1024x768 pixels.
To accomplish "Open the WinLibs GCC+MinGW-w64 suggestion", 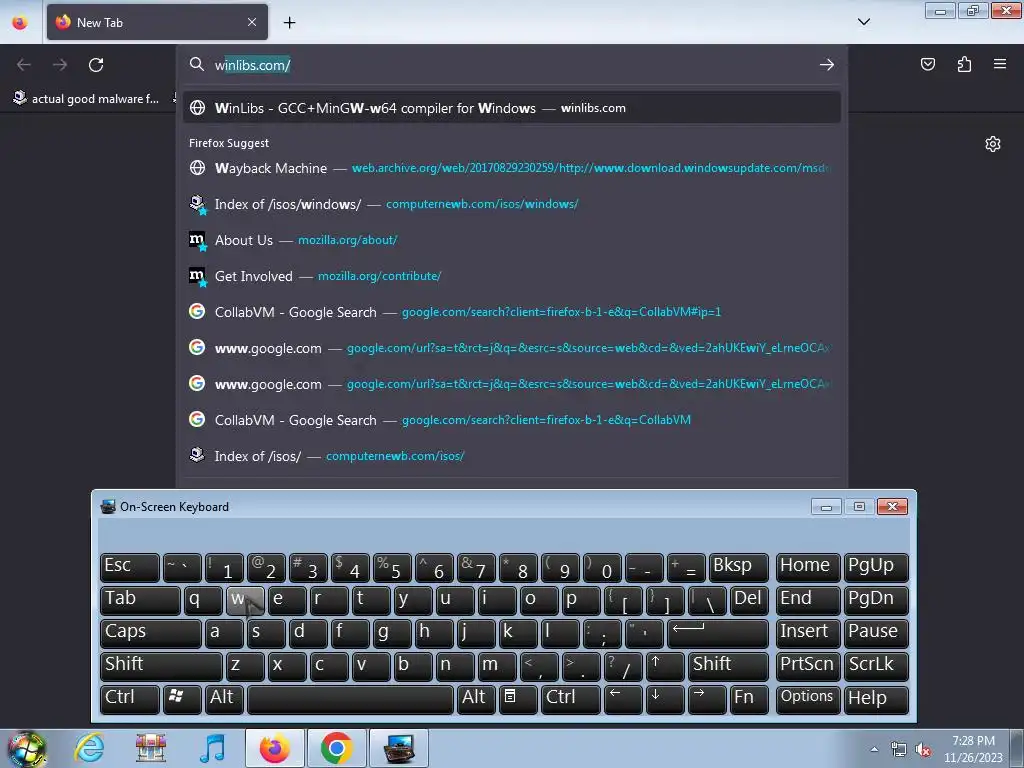I will pos(512,108).
